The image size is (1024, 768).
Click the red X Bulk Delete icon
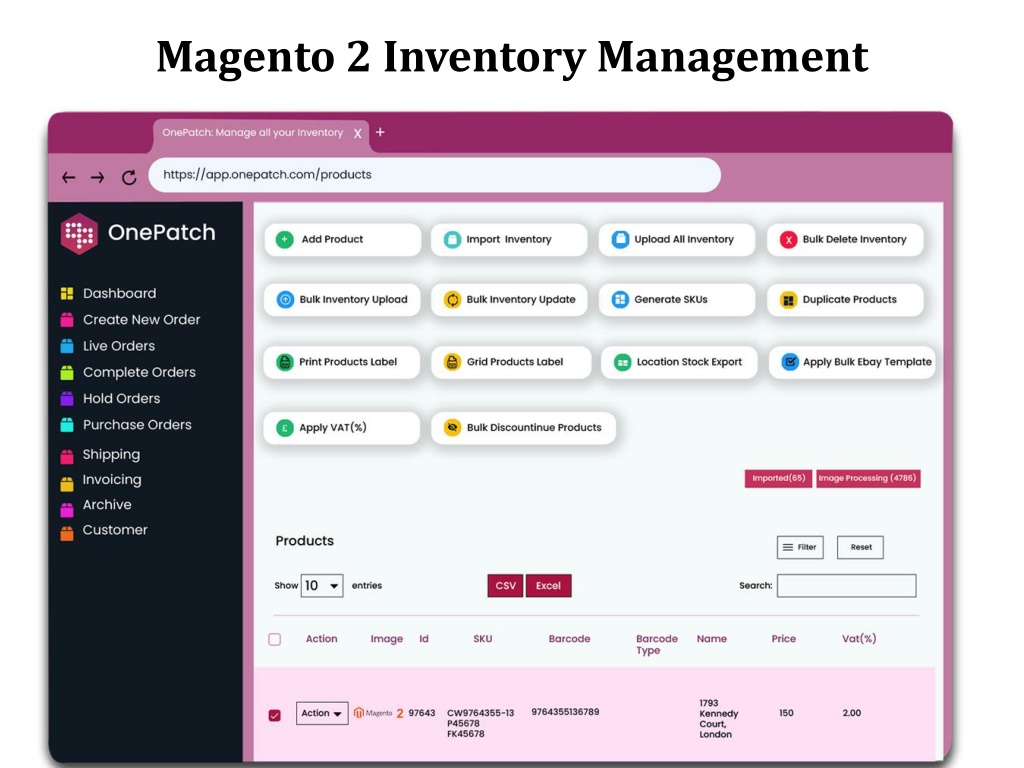788,240
